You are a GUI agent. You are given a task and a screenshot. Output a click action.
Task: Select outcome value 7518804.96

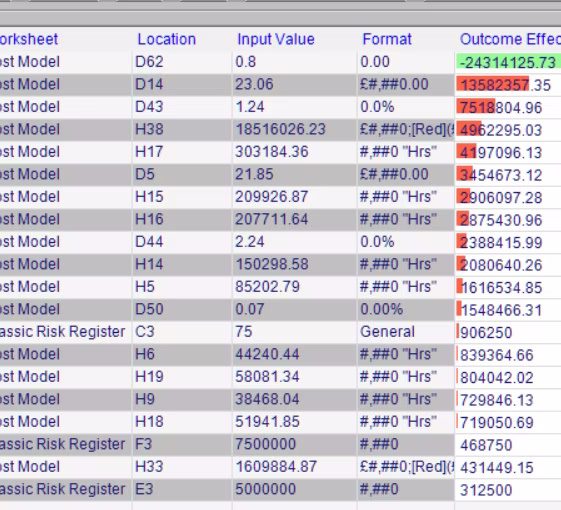pos(500,108)
